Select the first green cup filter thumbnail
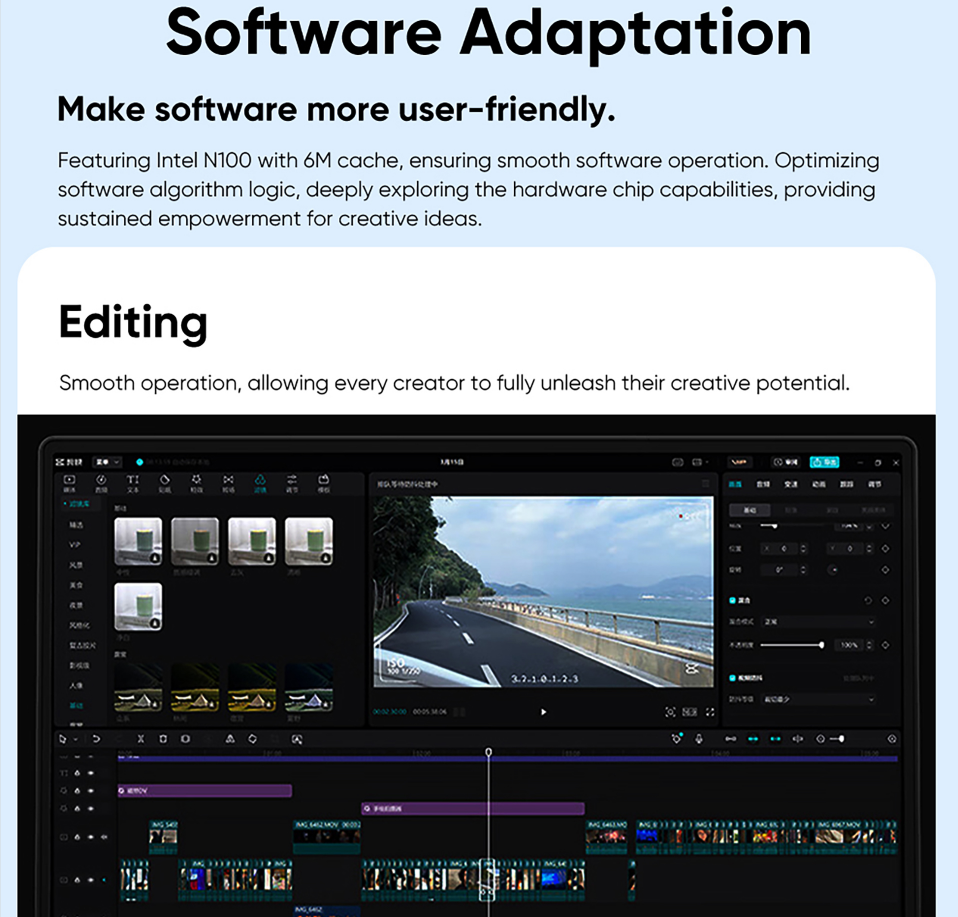 (138, 541)
